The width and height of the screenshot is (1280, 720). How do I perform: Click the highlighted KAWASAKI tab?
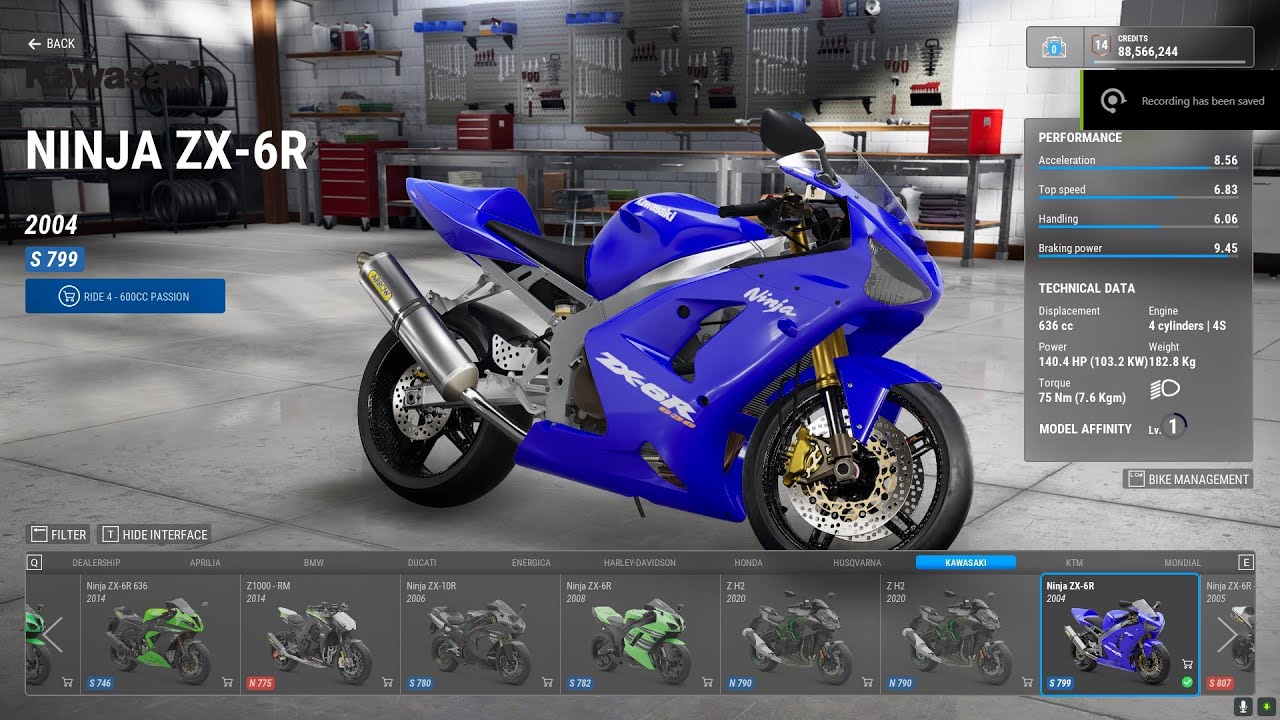[966, 563]
